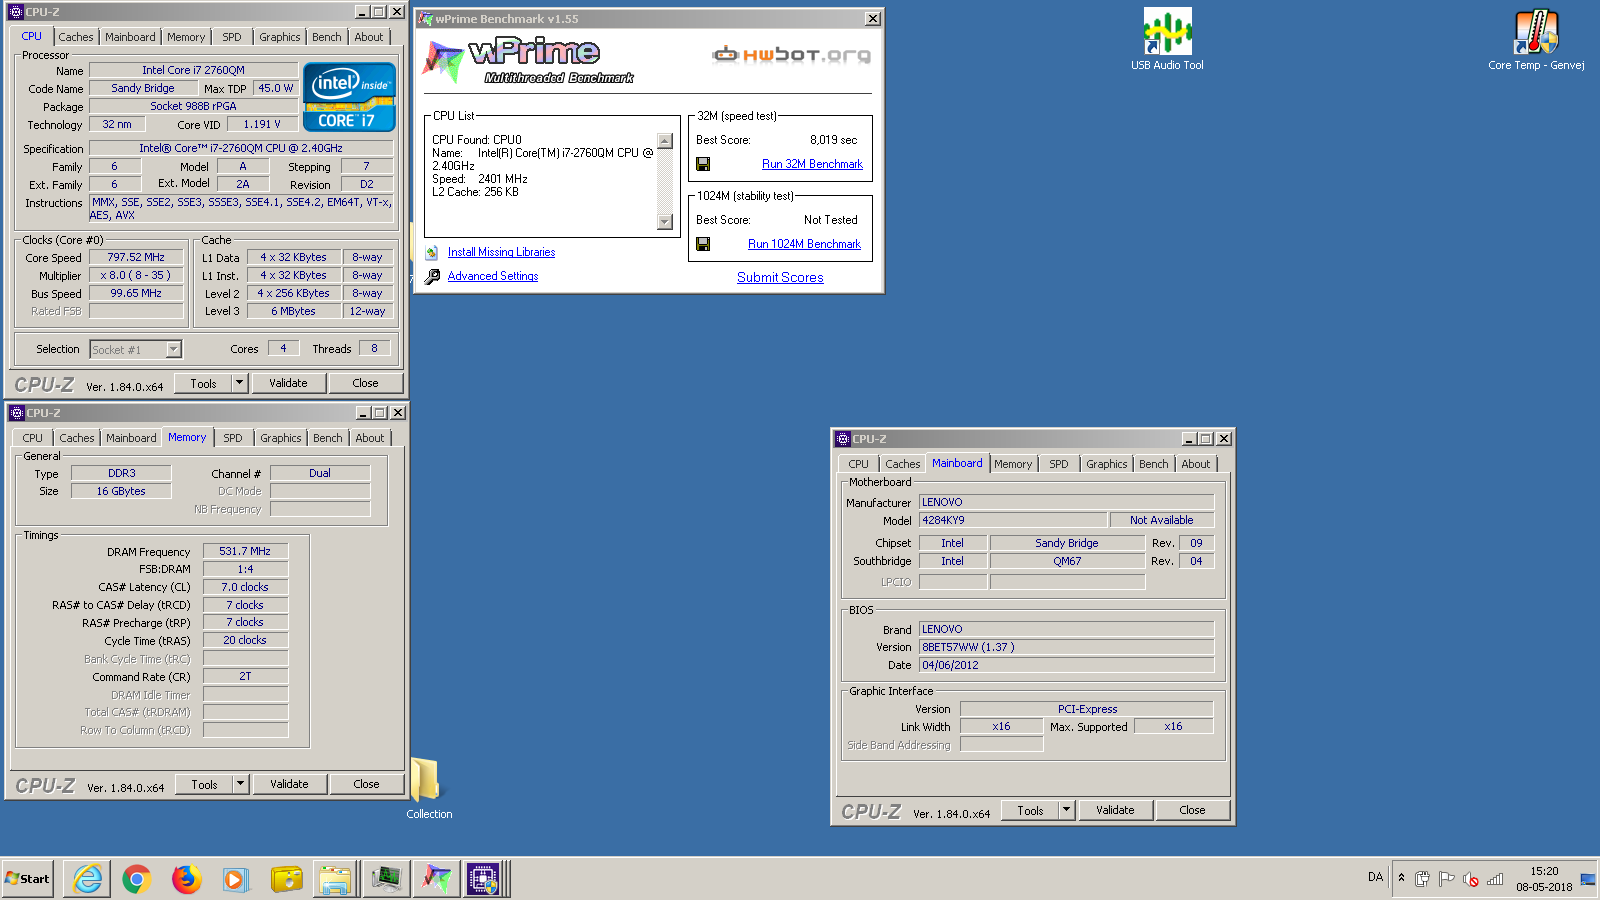Screen dimensions: 1600x900
Task: Click the Intel Core i7 logo badge
Action: 349,97
